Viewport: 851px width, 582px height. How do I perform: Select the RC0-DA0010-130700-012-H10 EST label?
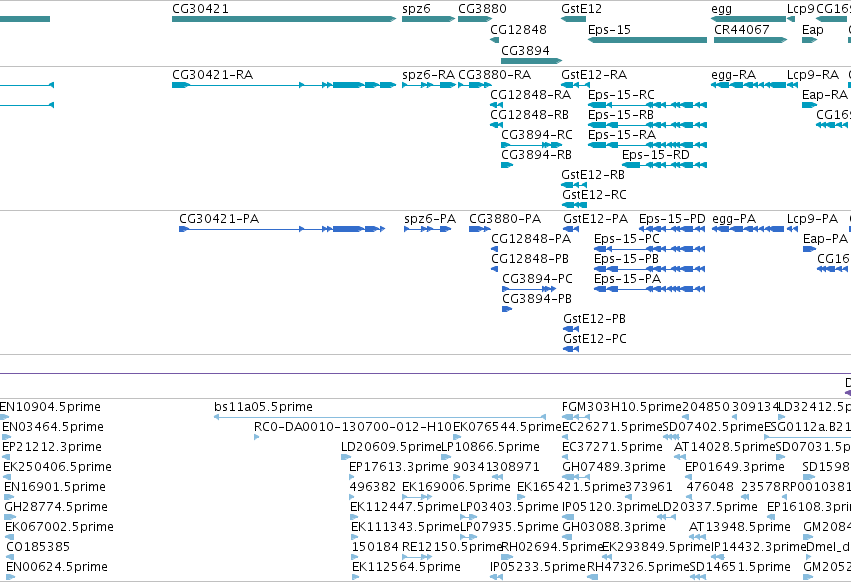[353, 427]
